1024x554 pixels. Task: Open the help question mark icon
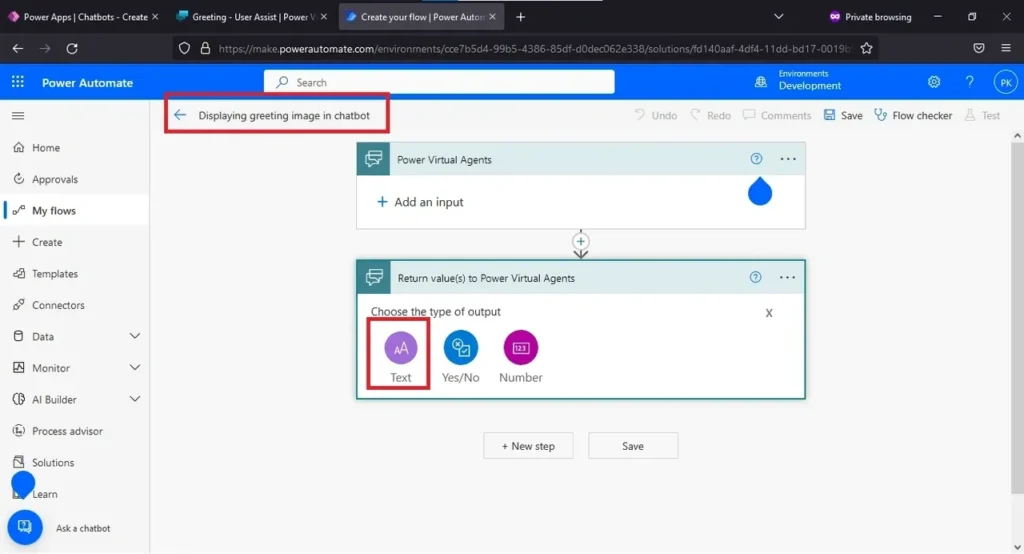pos(969,82)
